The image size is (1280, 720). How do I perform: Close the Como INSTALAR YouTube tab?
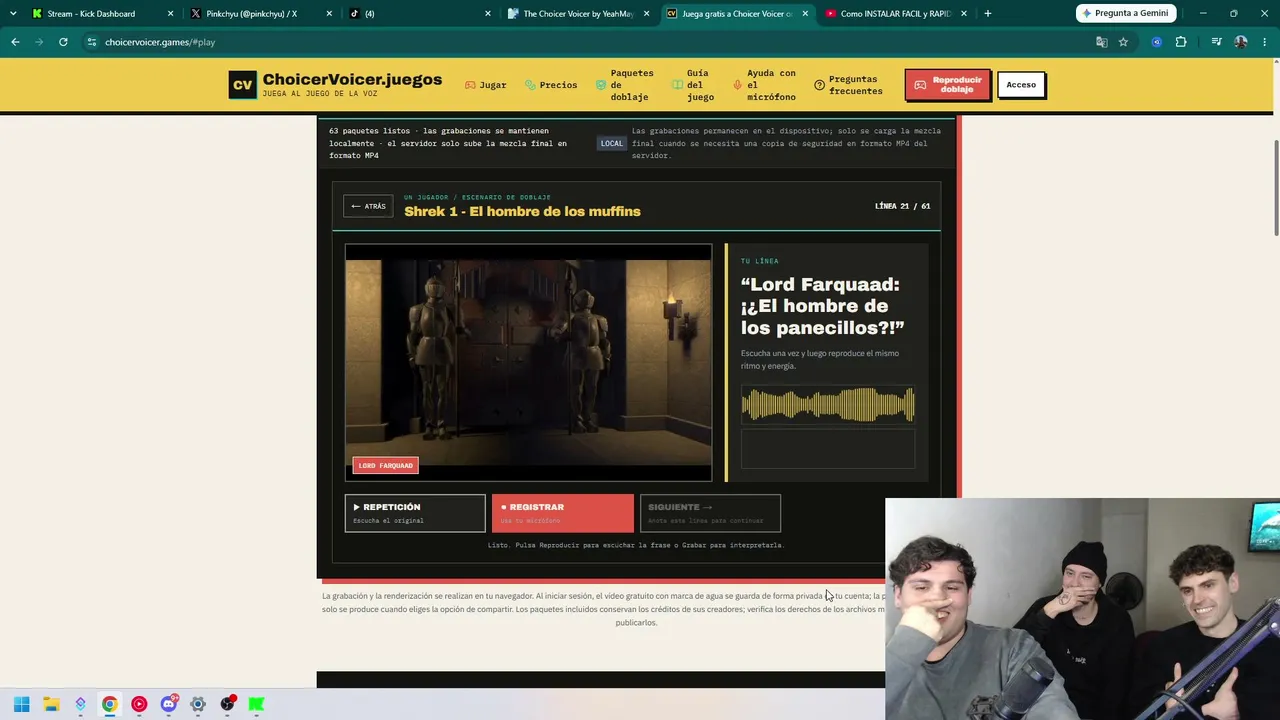point(964,14)
